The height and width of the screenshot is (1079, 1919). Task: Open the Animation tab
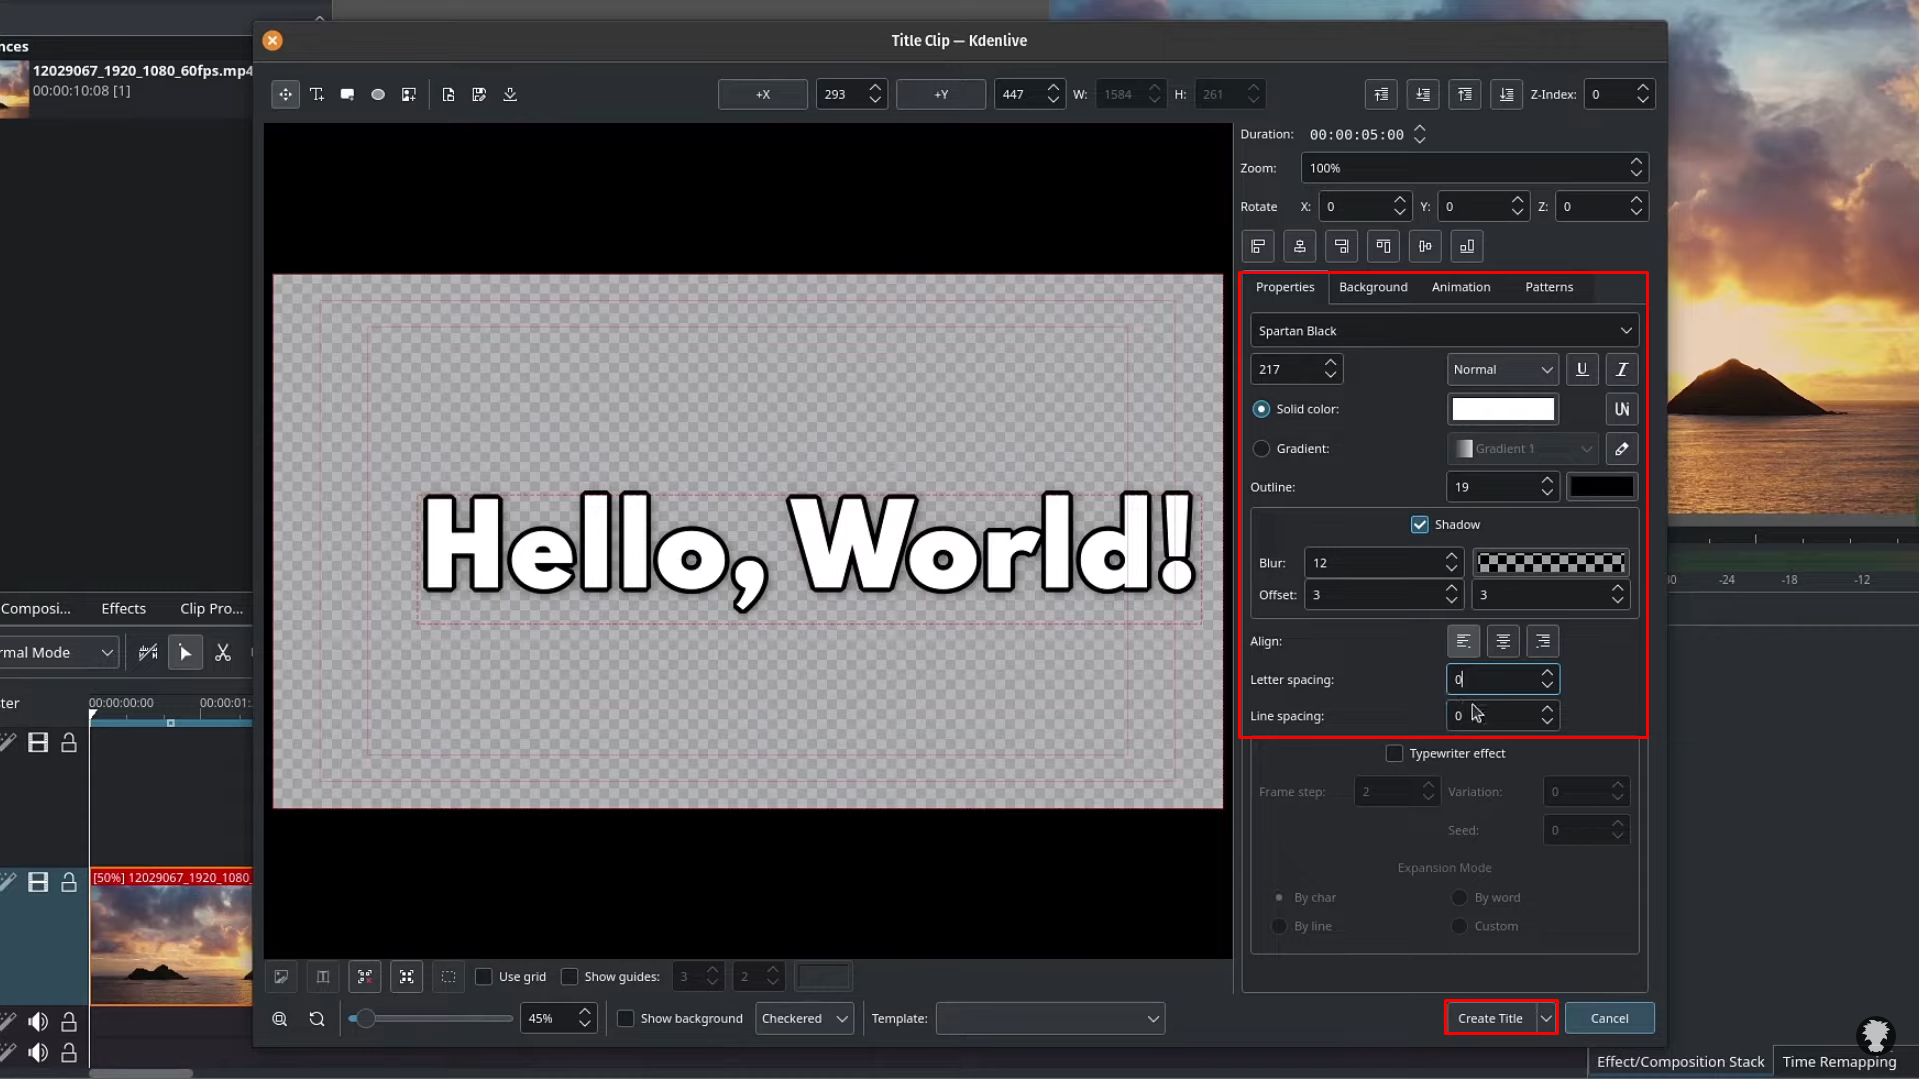[1460, 287]
